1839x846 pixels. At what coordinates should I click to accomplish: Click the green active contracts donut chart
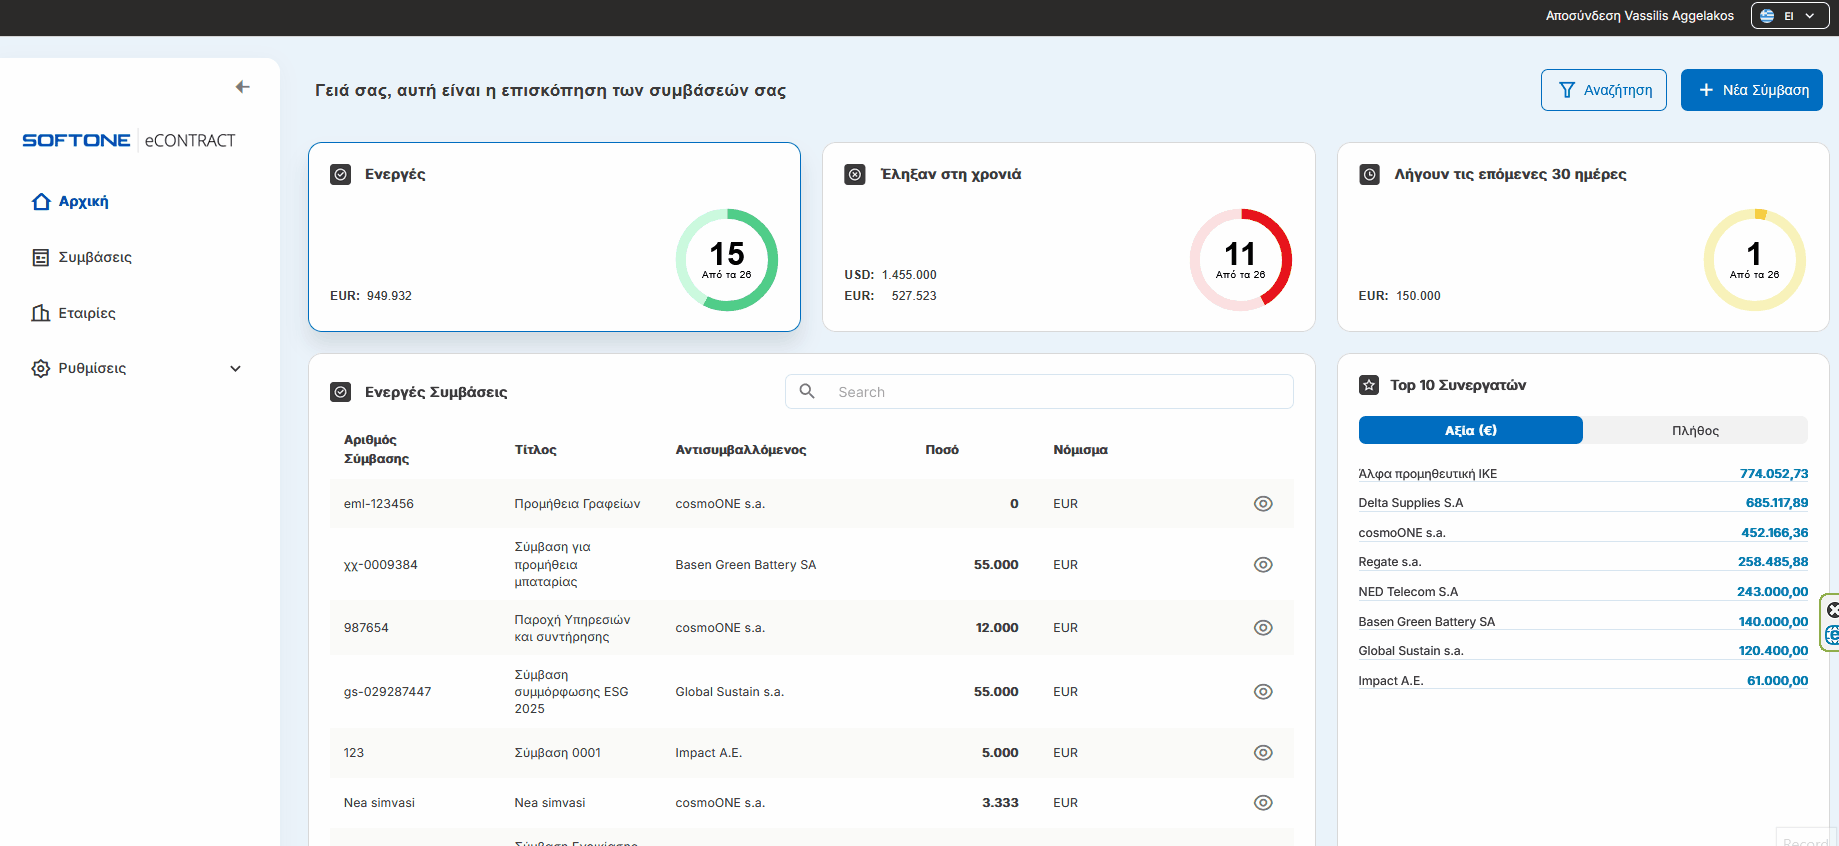tap(727, 260)
